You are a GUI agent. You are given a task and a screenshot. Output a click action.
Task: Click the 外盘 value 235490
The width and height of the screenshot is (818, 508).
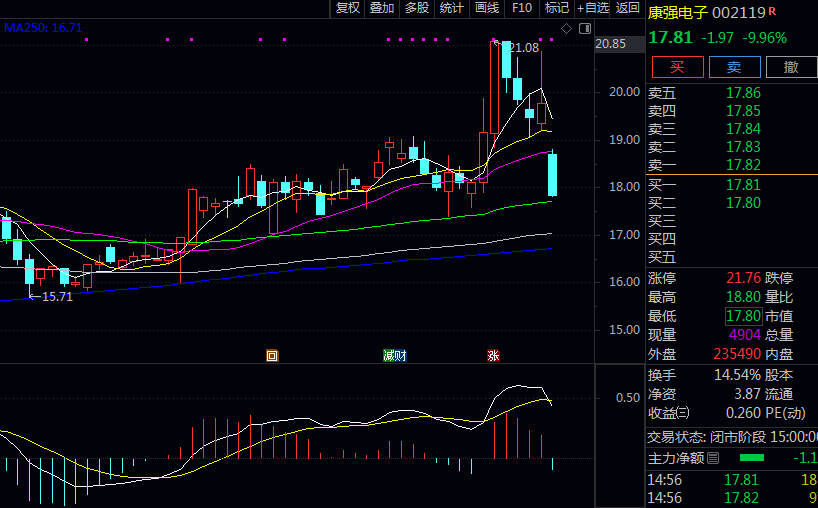click(x=737, y=354)
